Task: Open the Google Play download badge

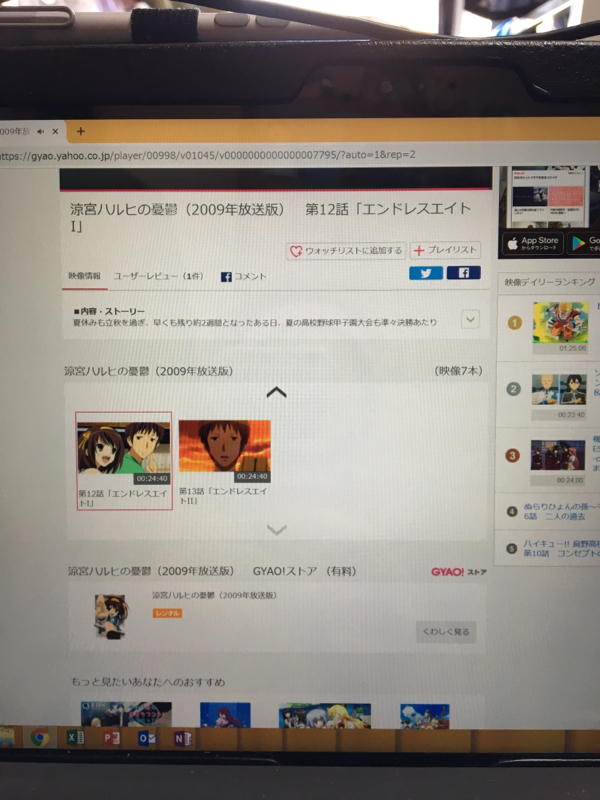Action: [x=585, y=243]
